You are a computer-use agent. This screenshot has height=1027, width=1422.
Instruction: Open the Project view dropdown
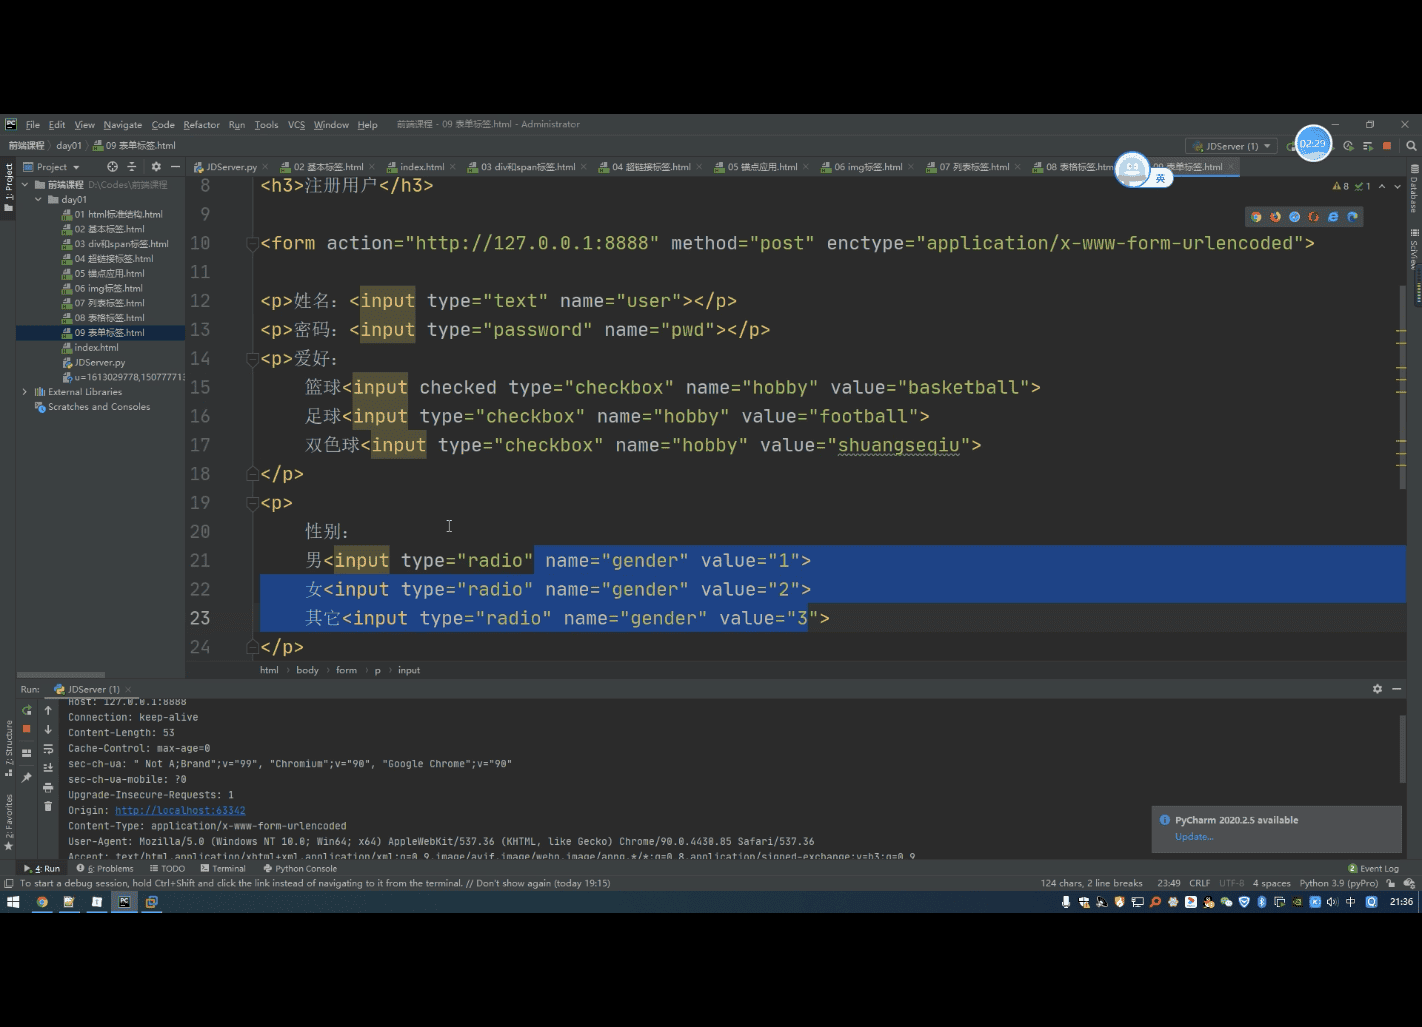pyautogui.click(x=52, y=167)
